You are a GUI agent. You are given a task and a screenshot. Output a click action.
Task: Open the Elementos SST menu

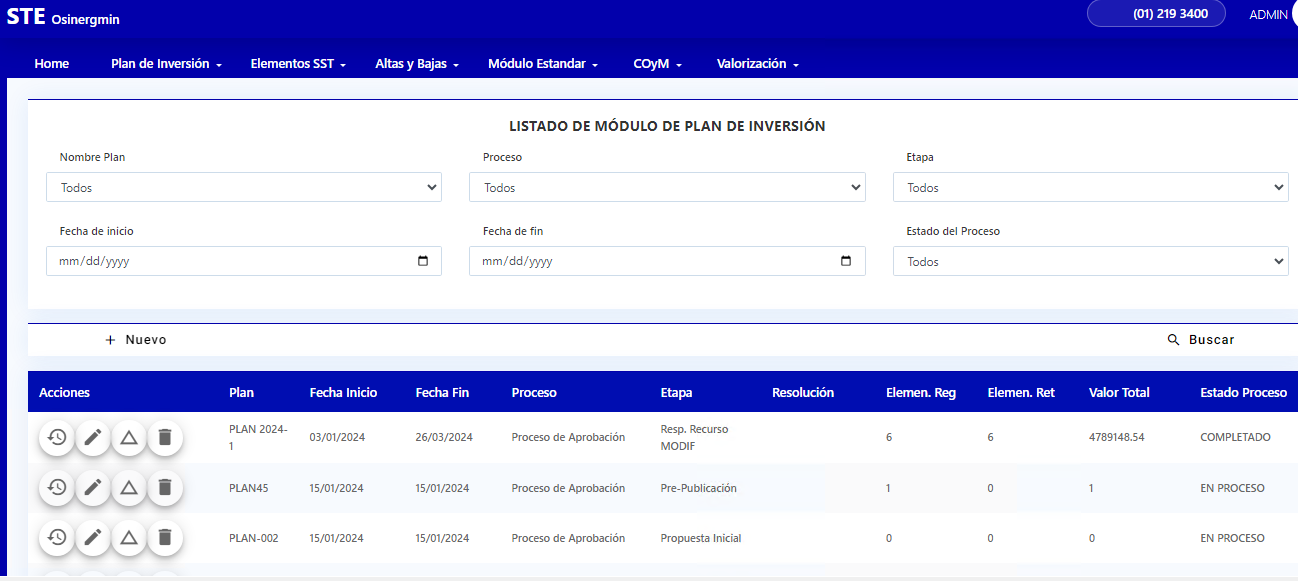click(x=298, y=64)
